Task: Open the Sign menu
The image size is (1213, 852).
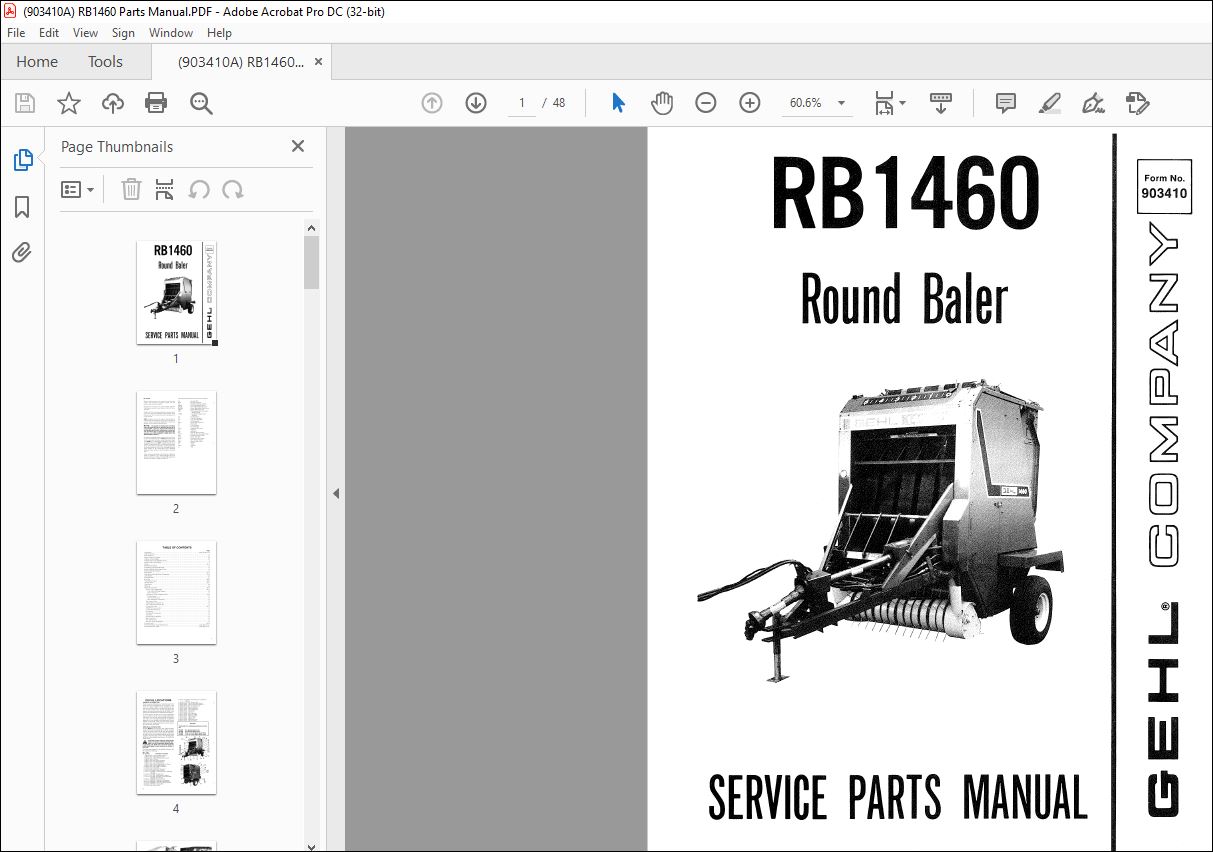Action: pos(123,33)
